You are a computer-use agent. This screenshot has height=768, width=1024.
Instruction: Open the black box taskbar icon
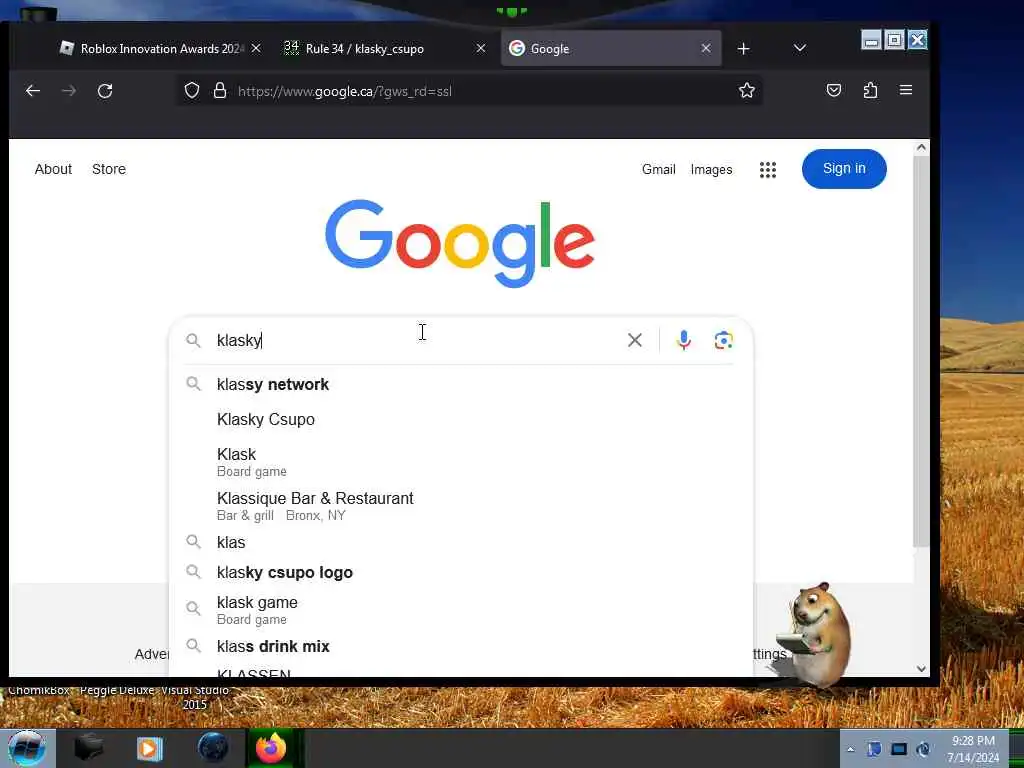tap(89, 748)
